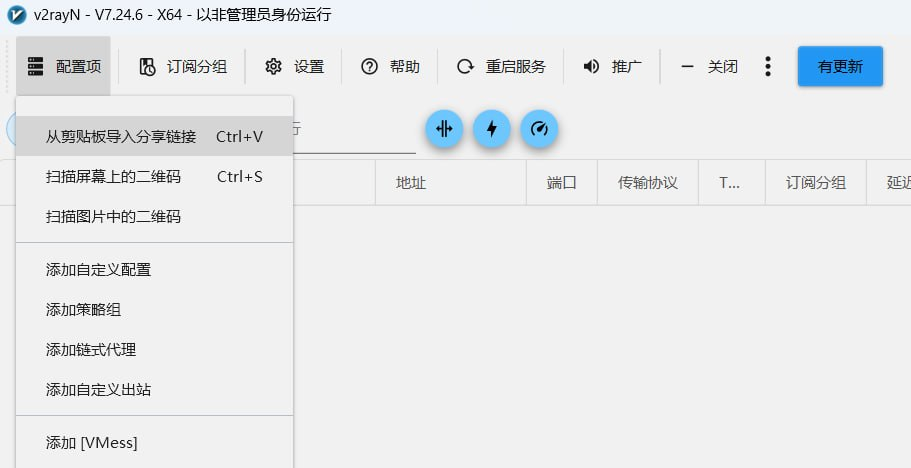The image size is (911, 468).
Task: Select 添加 [VMess] menu entry
Action: [x=155, y=443]
